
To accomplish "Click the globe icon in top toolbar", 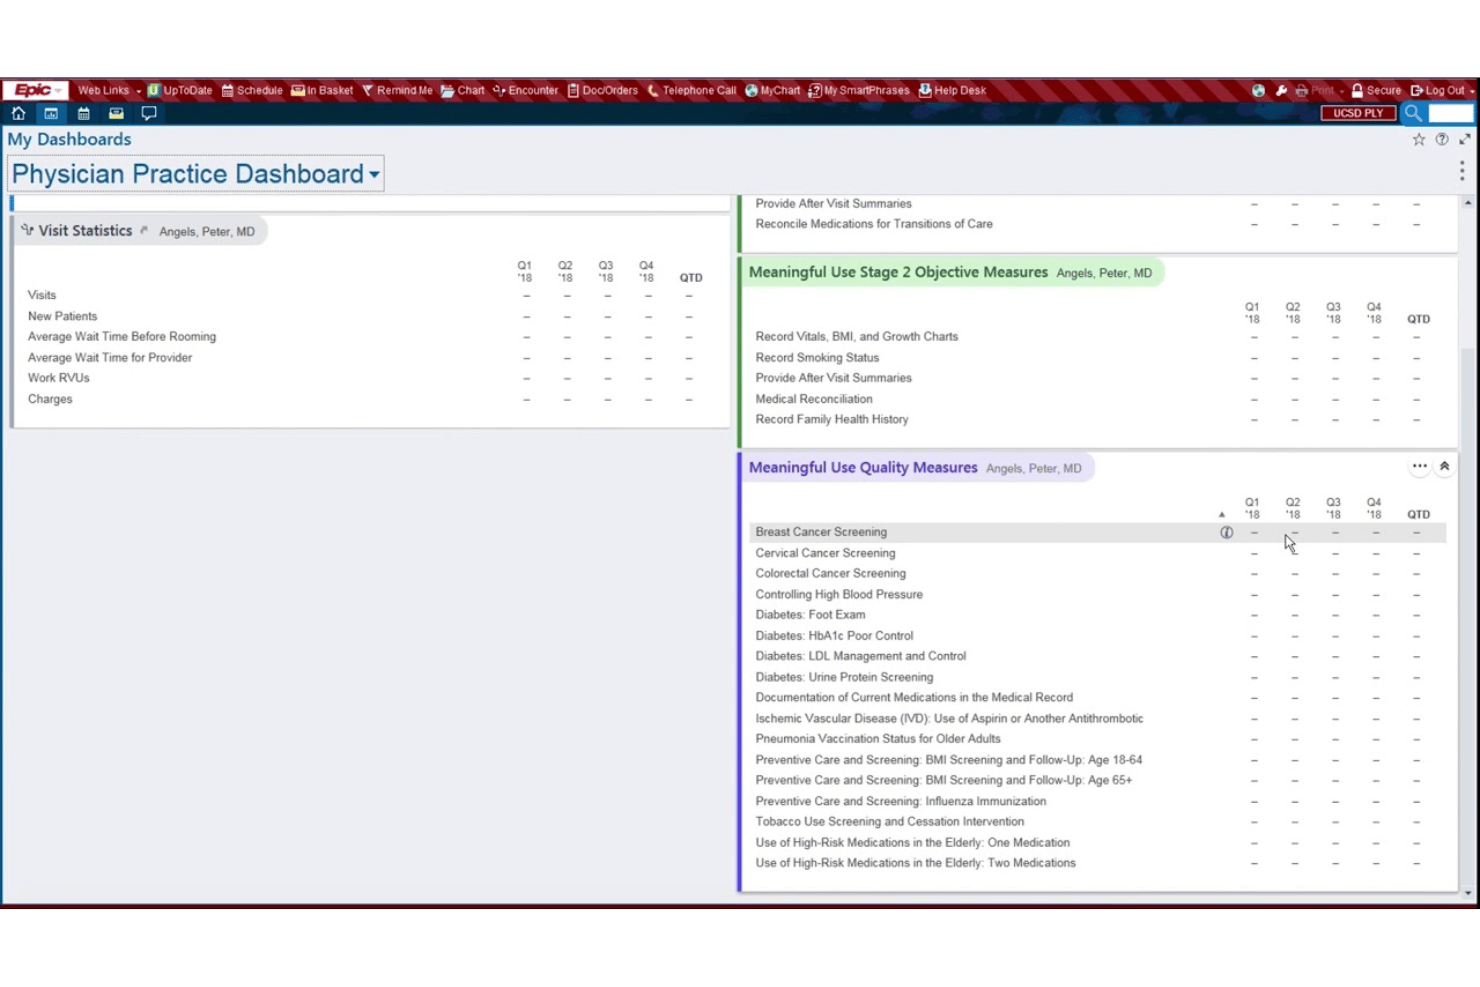I will (x=1258, y=90).
